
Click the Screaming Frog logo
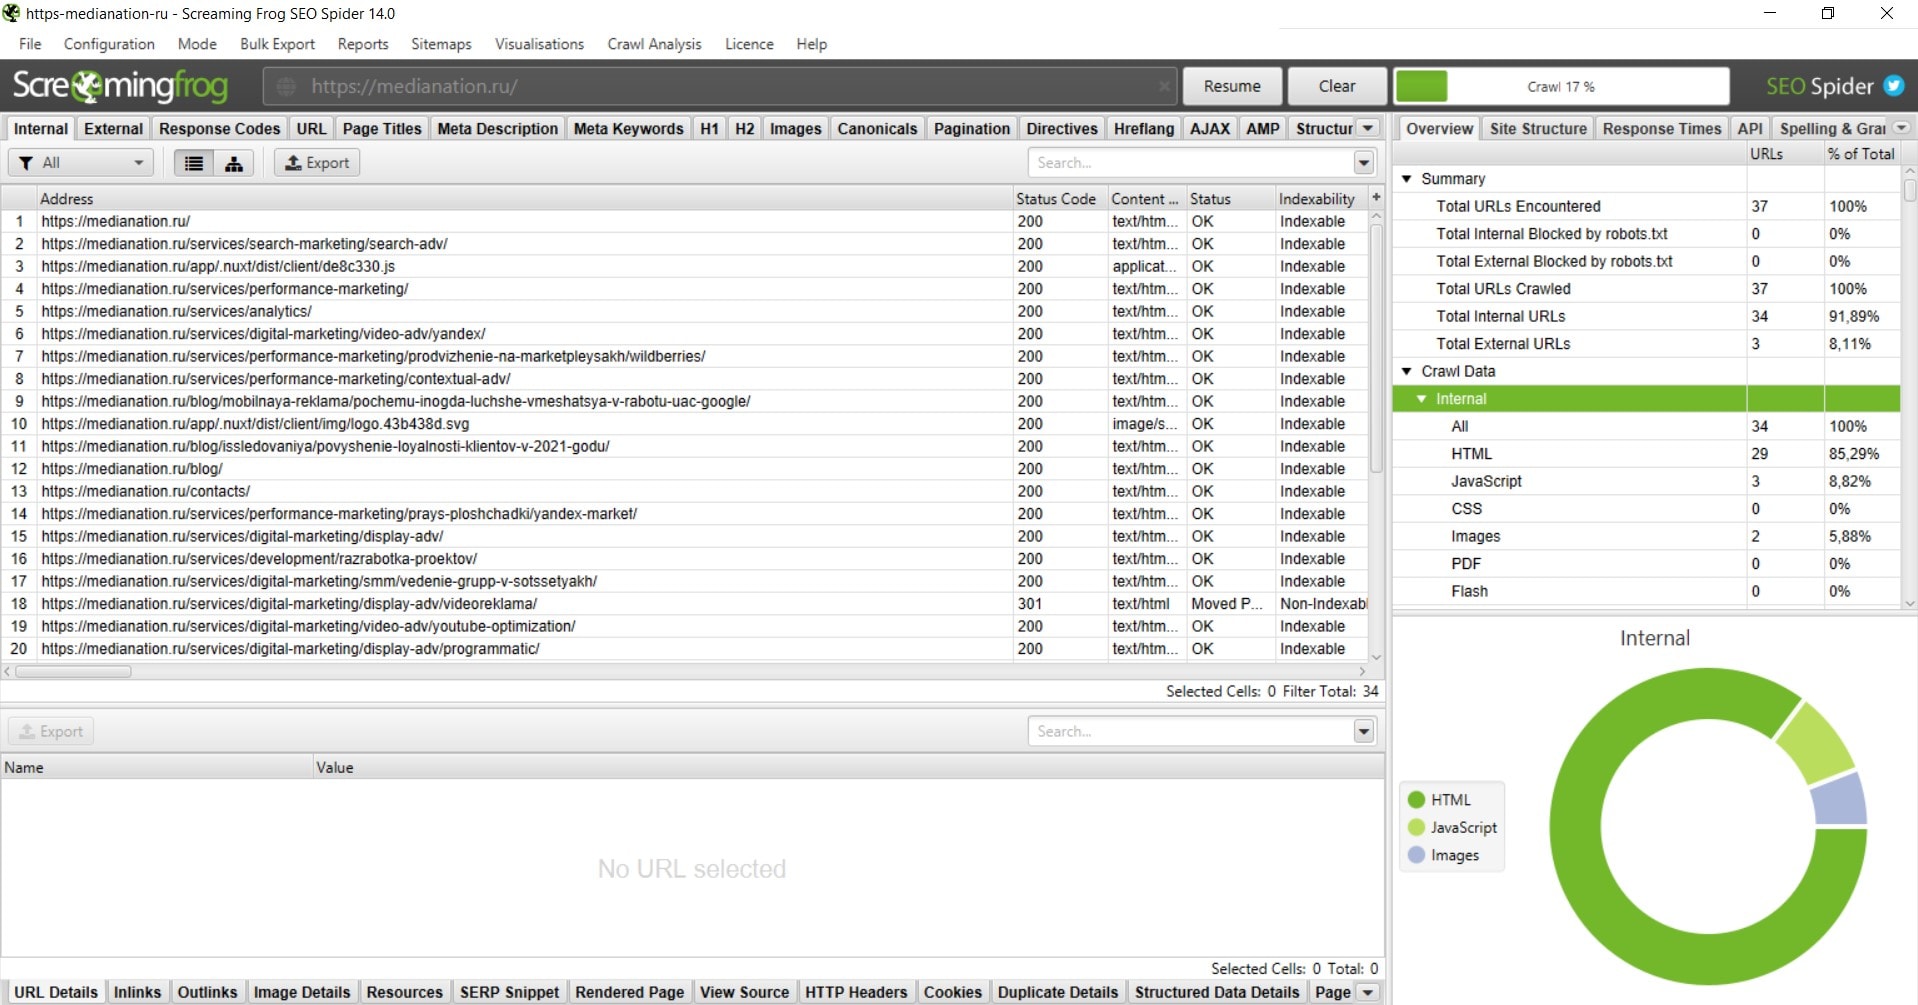click(x=120, y=86)
